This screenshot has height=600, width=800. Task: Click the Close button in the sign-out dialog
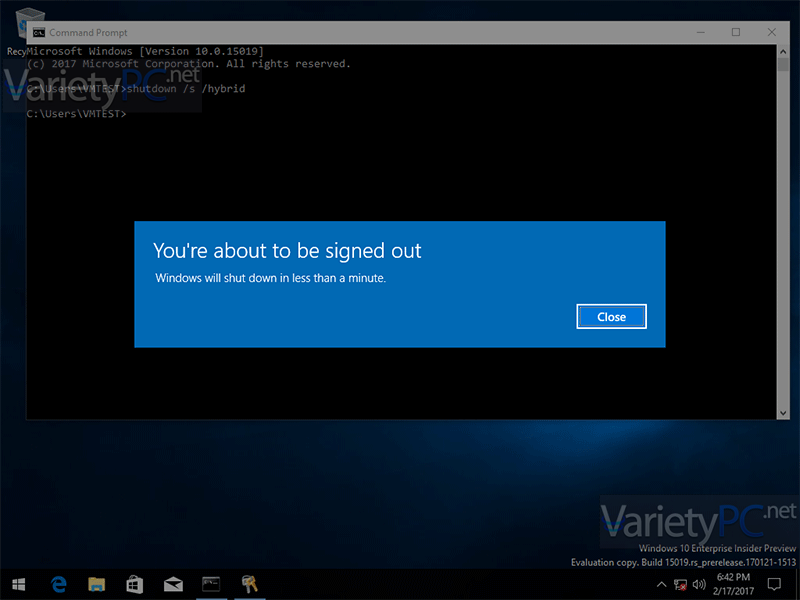point(611,317)
